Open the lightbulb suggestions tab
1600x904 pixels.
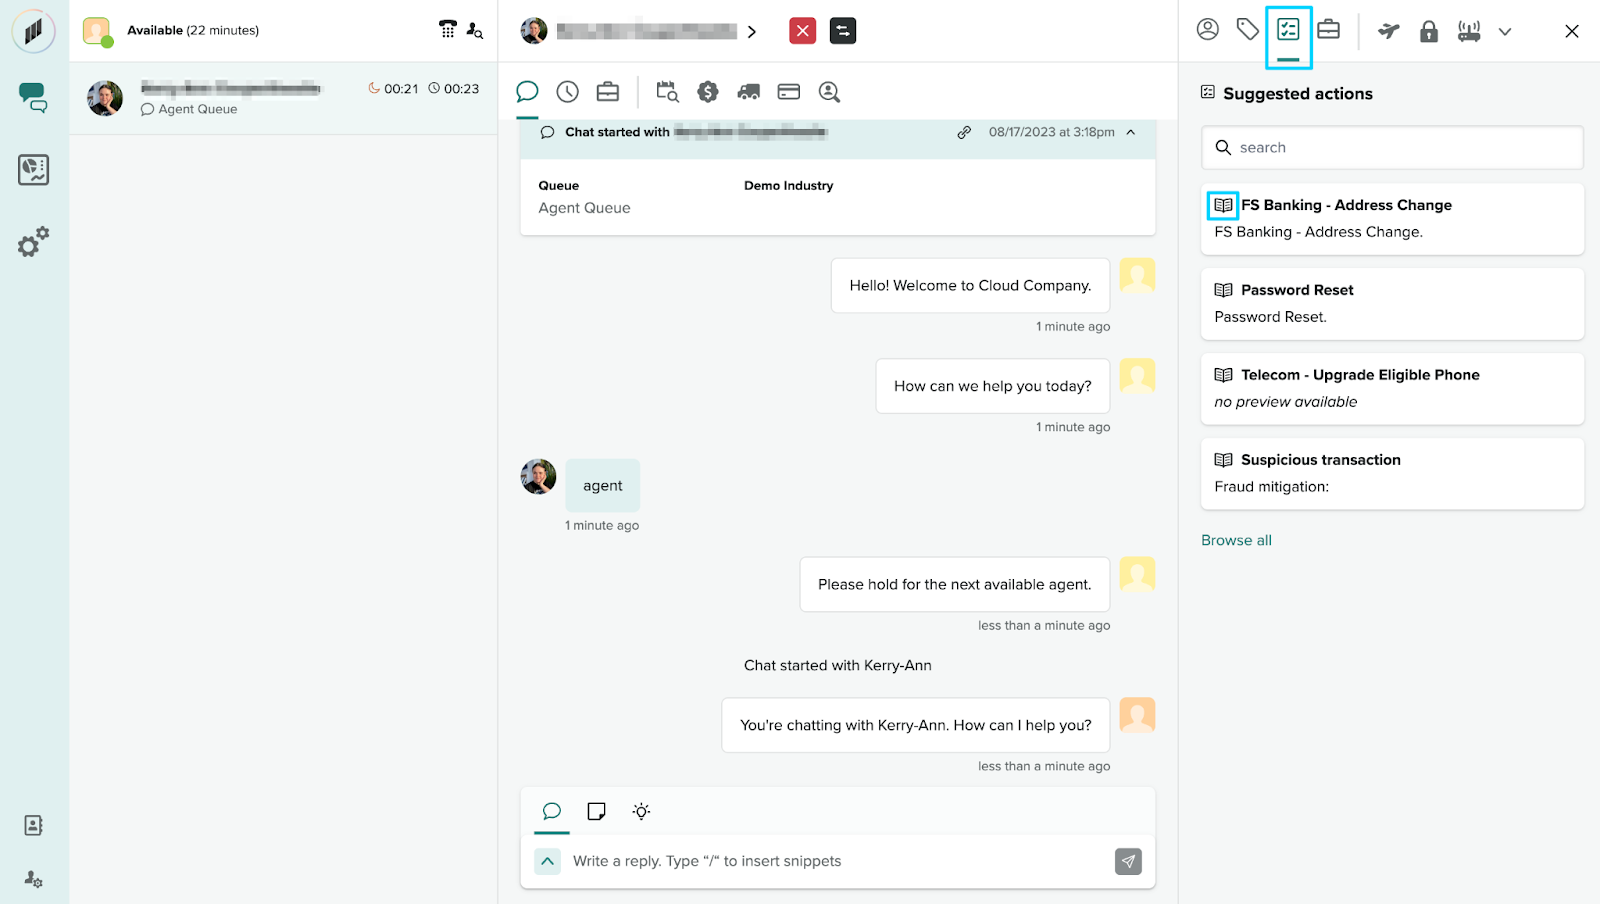pyautogui.click(x=642, y=811)
